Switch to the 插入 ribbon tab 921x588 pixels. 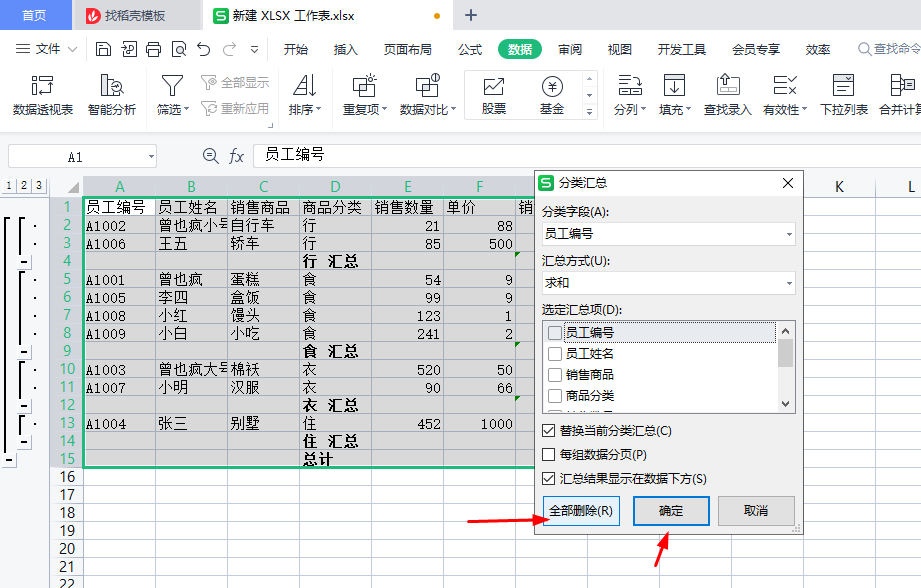click(x=345, y=49)
